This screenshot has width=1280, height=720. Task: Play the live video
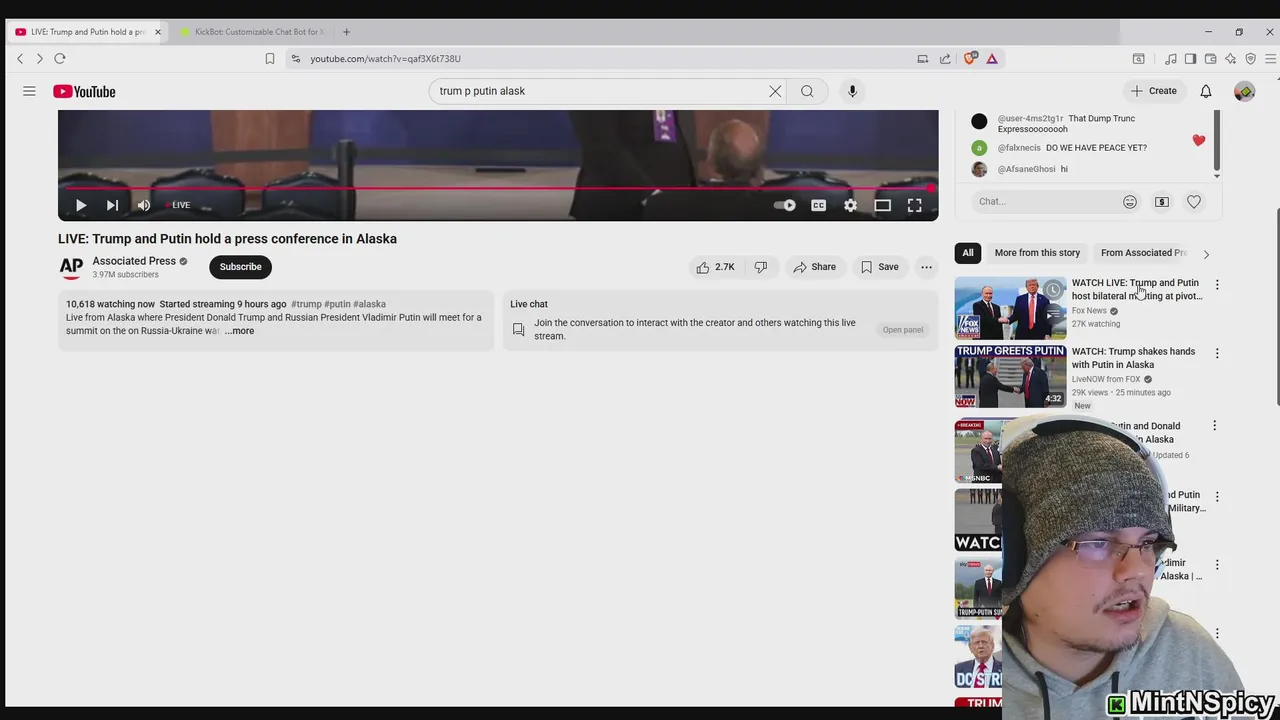pos(81,205)
